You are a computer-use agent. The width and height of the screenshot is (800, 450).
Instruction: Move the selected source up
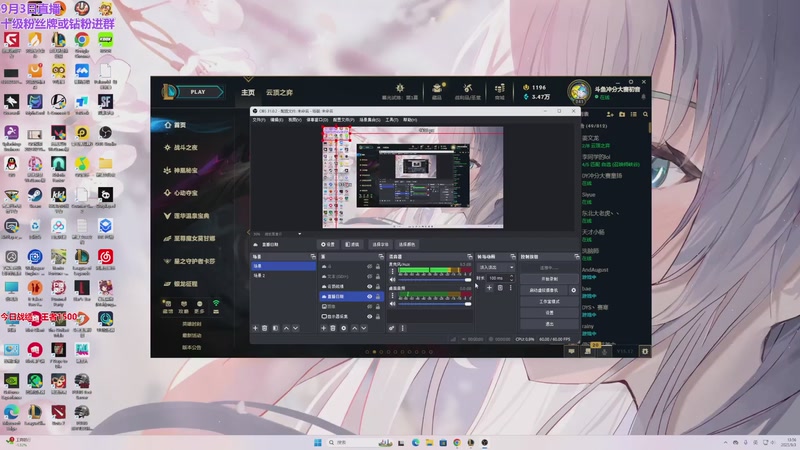(x=355, y=328)
